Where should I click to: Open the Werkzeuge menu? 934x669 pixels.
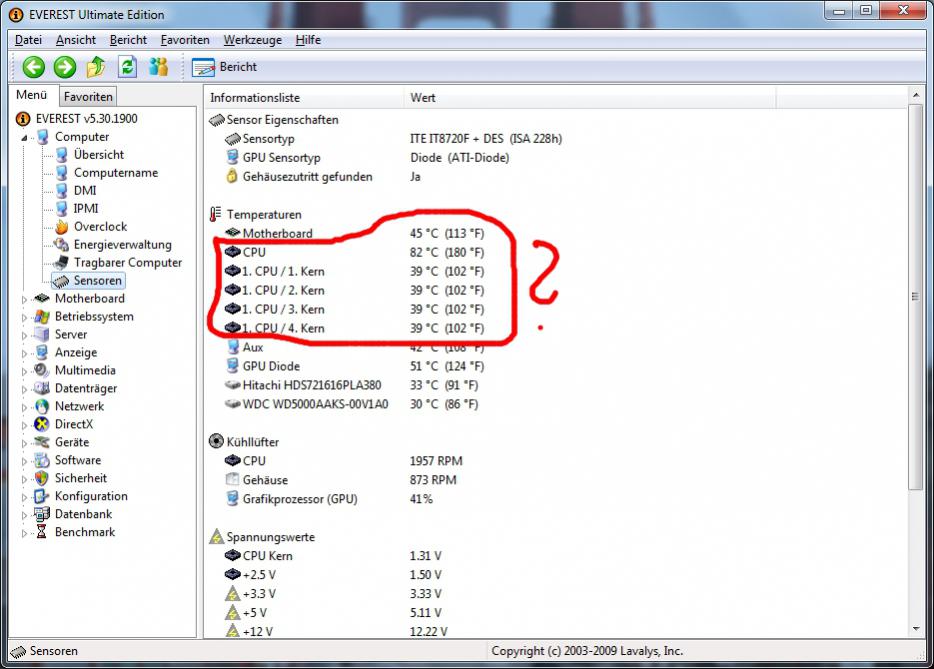[x=253, y=40]
